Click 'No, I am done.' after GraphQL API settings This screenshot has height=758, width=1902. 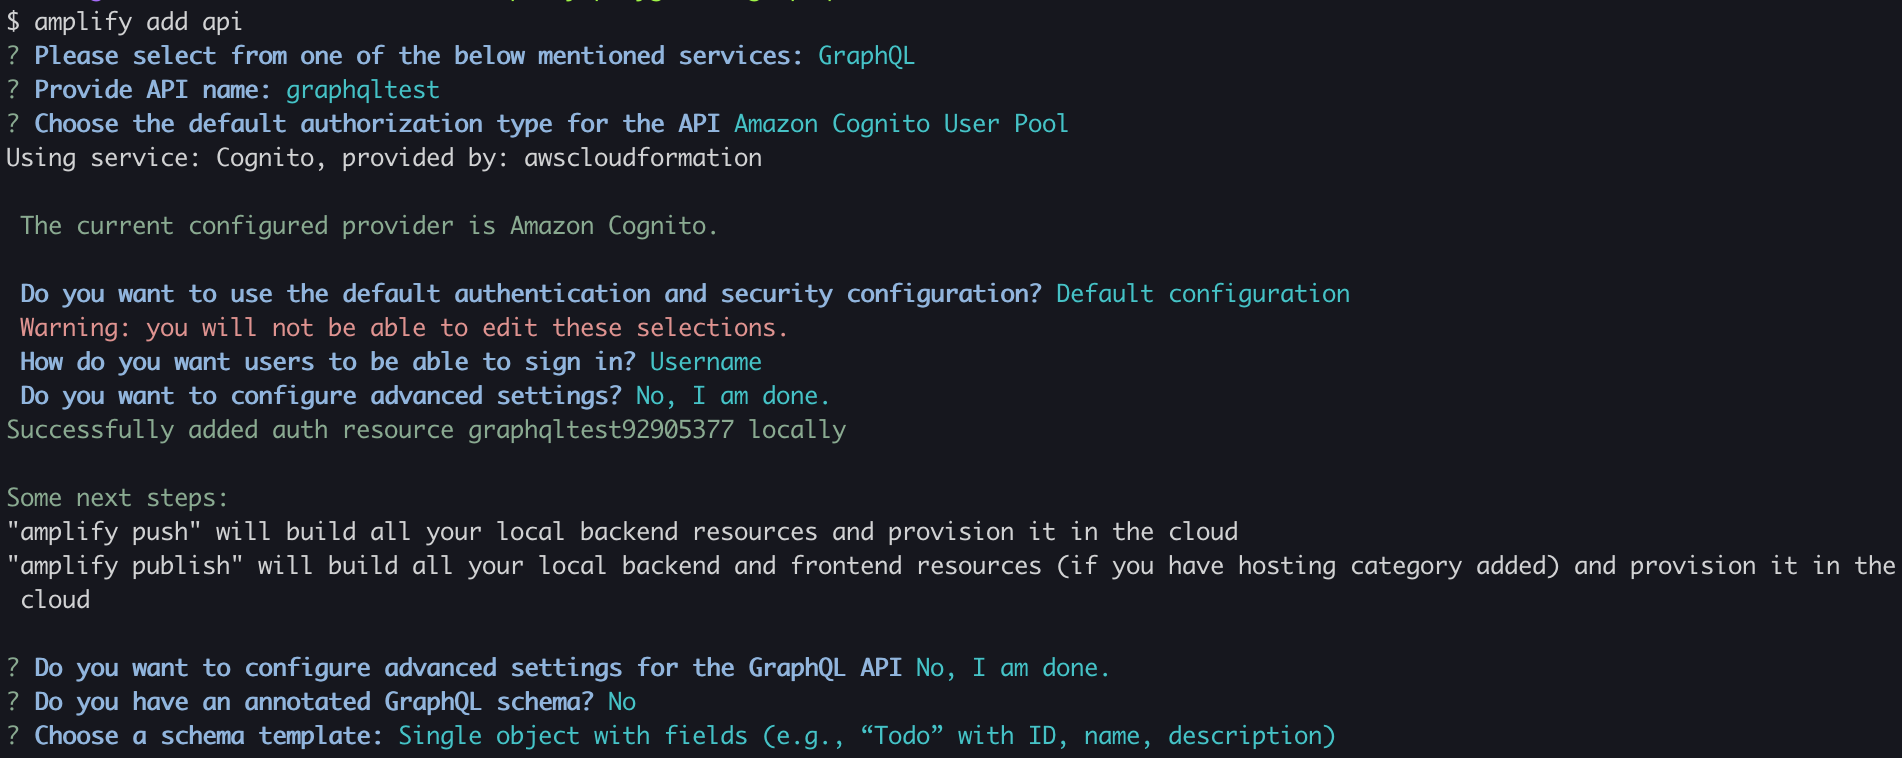point(1013,668)
